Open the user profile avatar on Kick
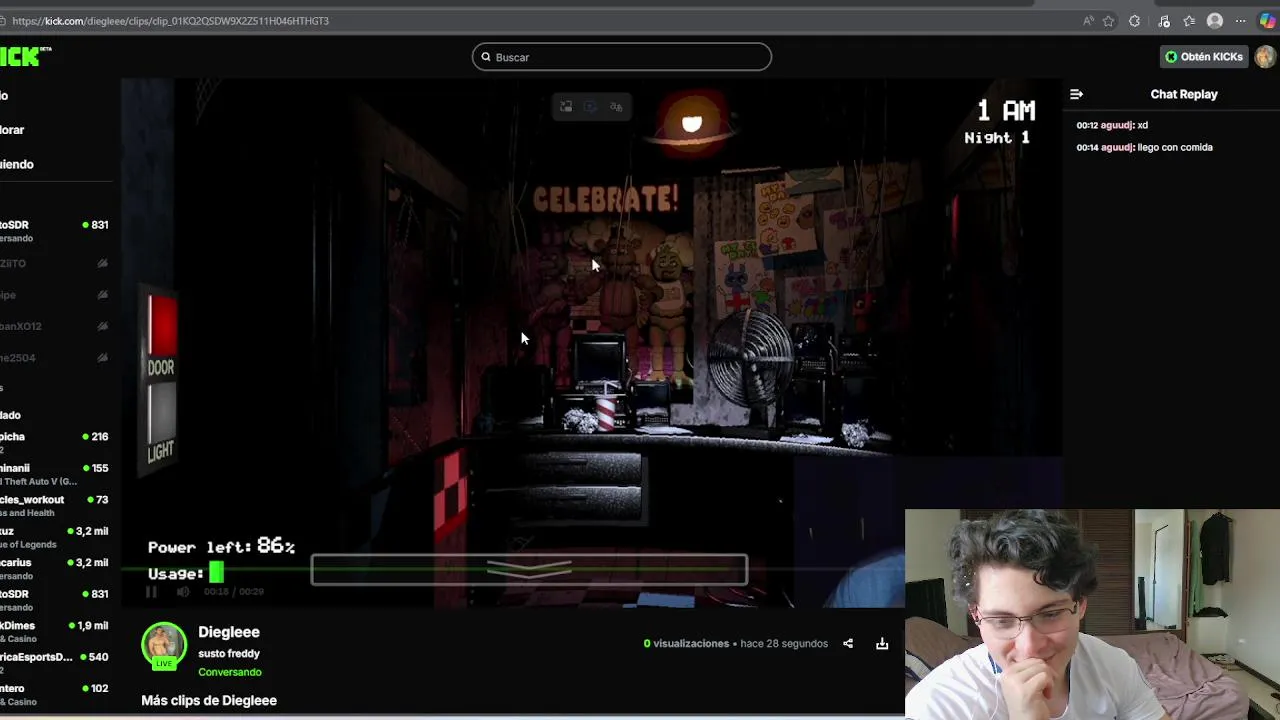 click(1266, 56)
